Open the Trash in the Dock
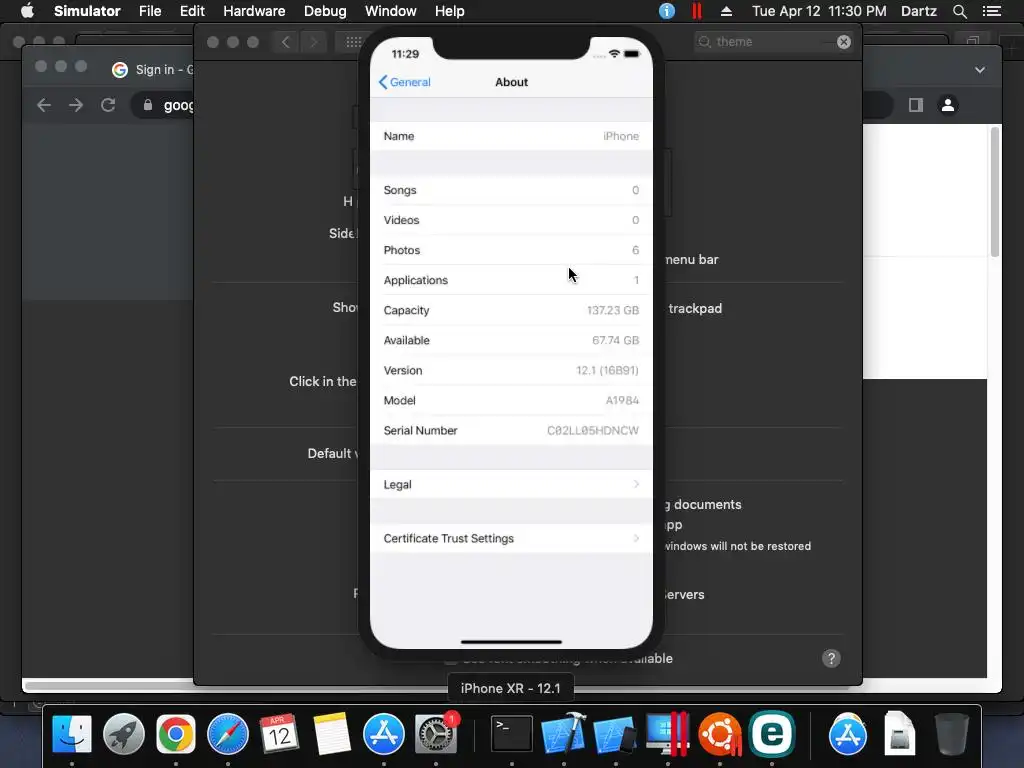 click(952, 733)
